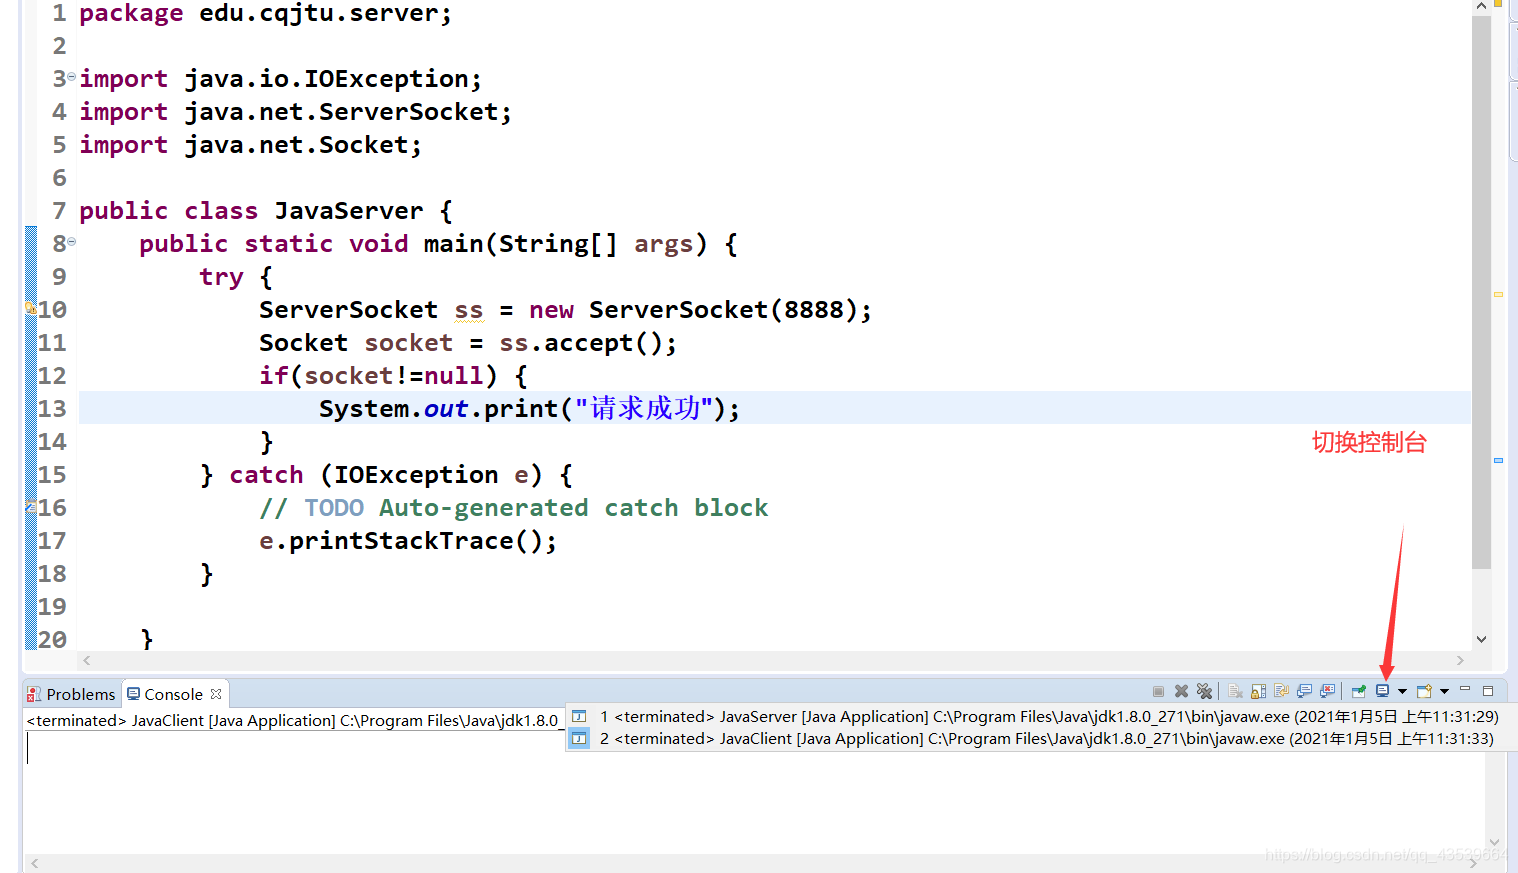Viewport: 1518px width, 873px height.
Task: Click 'if(socket!=null)' on line 12
Action: tap(378, 376)
